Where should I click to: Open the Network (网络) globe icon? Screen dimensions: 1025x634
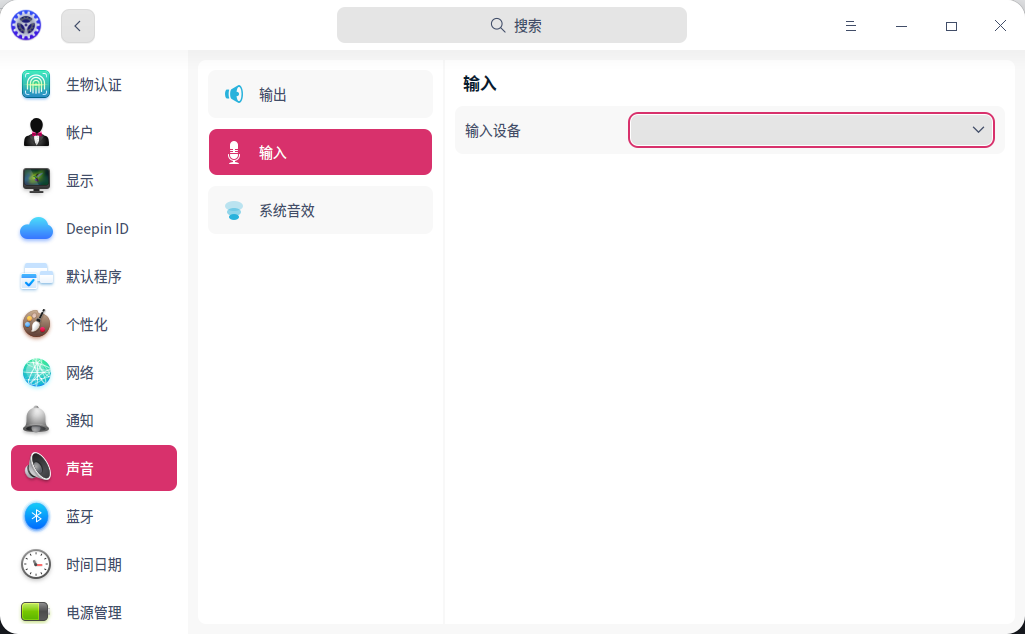[36, 373]
